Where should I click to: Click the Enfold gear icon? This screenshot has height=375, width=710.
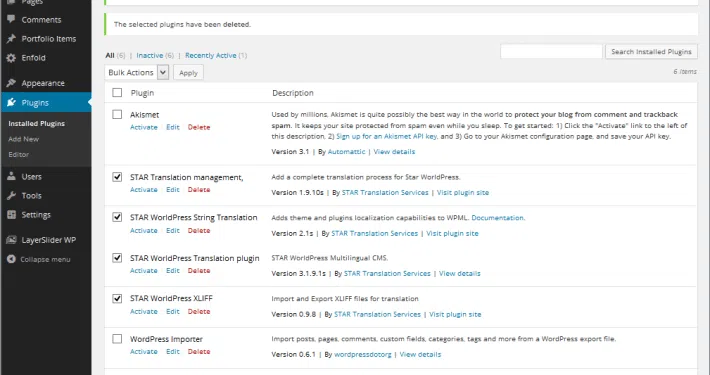(x=11, y=58)
